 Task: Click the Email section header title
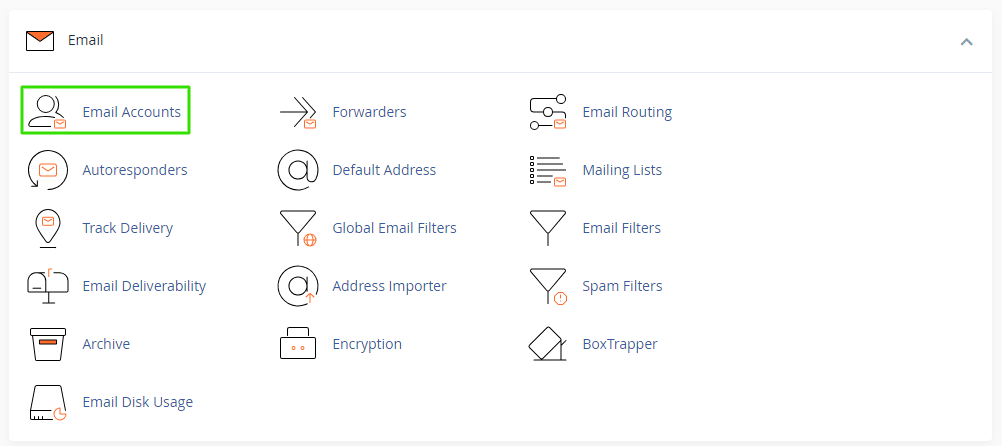(85, 40)
